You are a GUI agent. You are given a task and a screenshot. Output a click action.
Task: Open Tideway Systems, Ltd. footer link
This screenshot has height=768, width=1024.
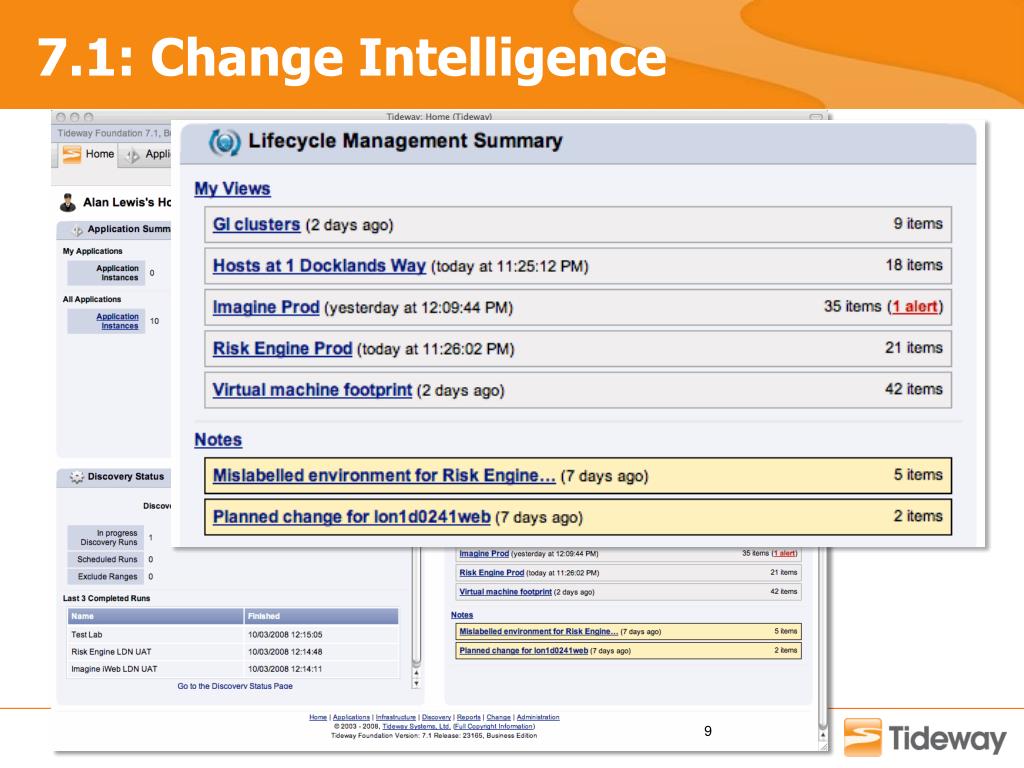[x=416, y=726]
